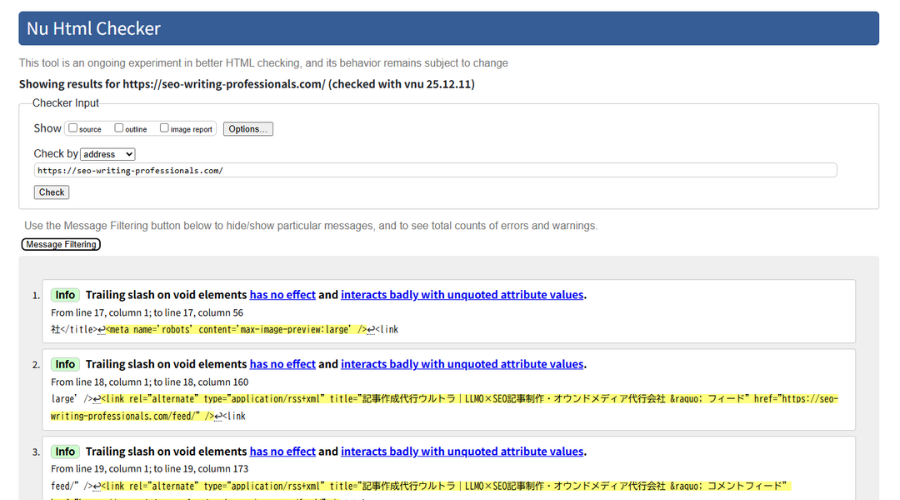
Task: Click the Info badge in message 3
Action: tap(65, 452)
